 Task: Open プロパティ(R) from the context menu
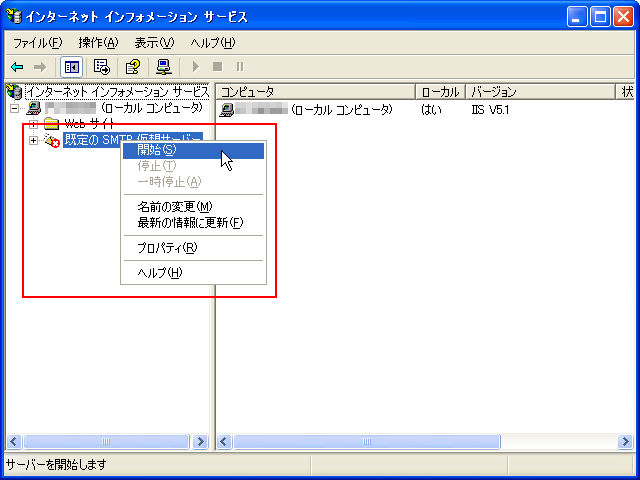tap(167, 248)
